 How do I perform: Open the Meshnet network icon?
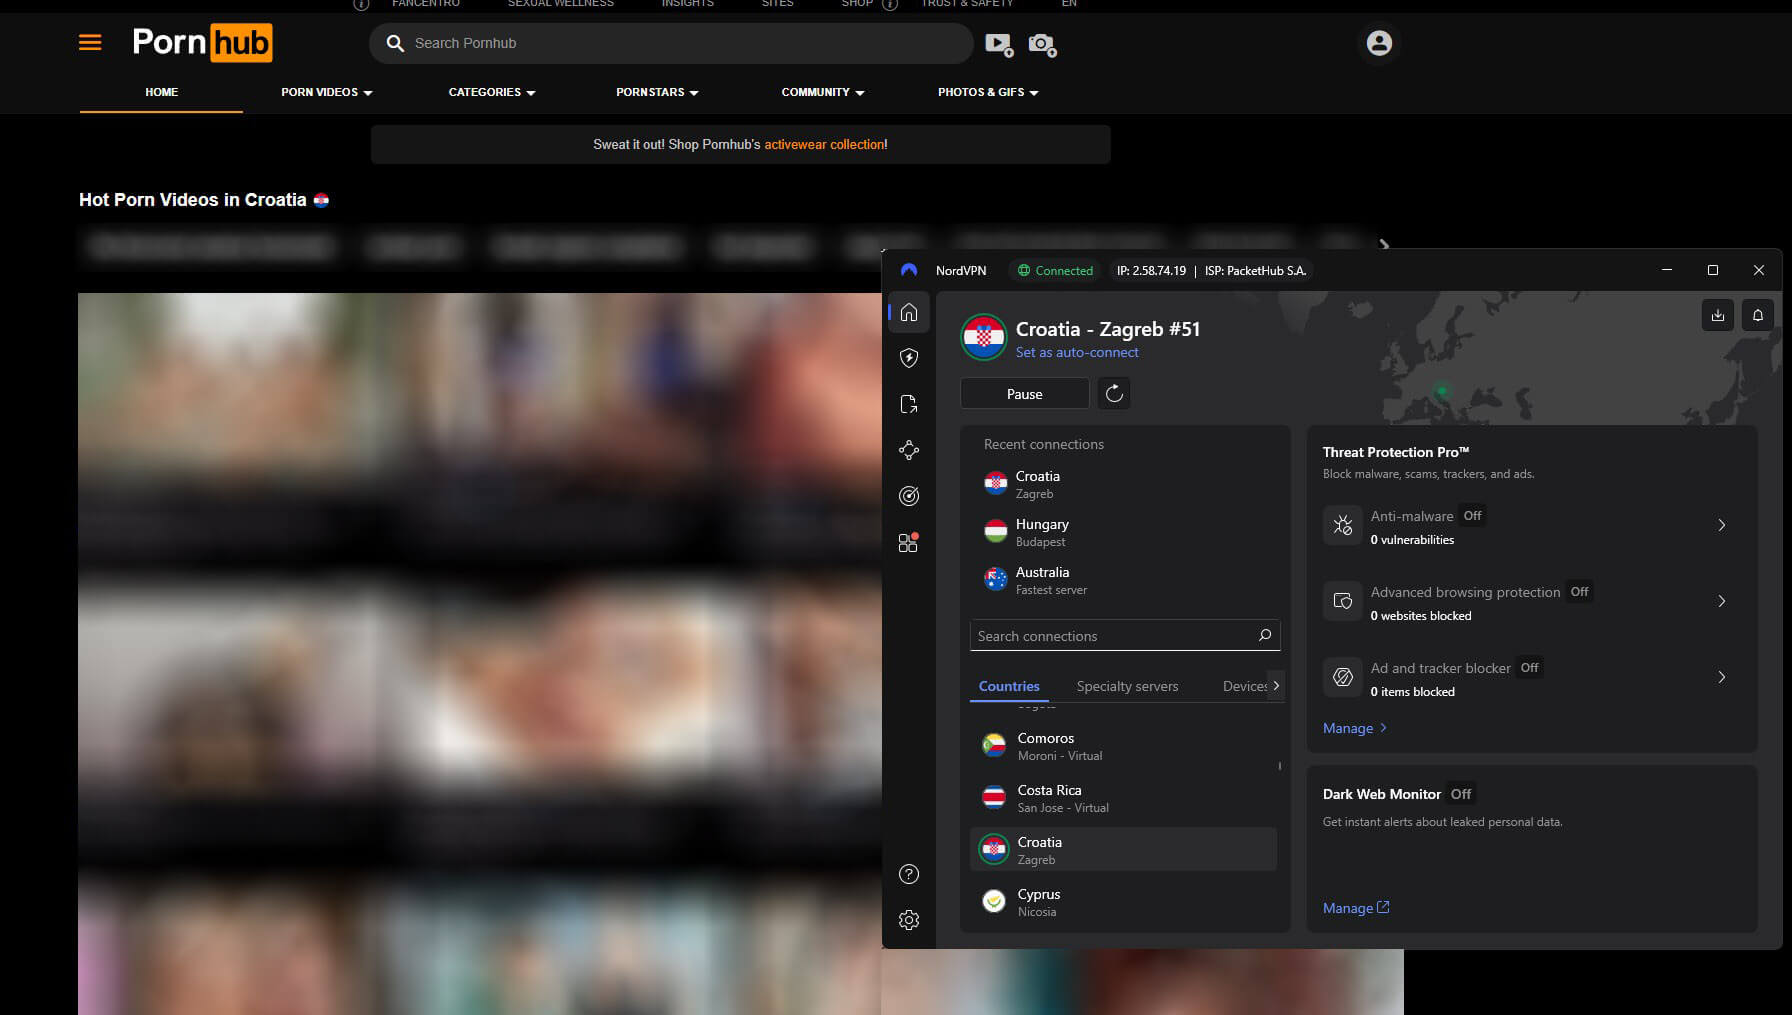909,449
